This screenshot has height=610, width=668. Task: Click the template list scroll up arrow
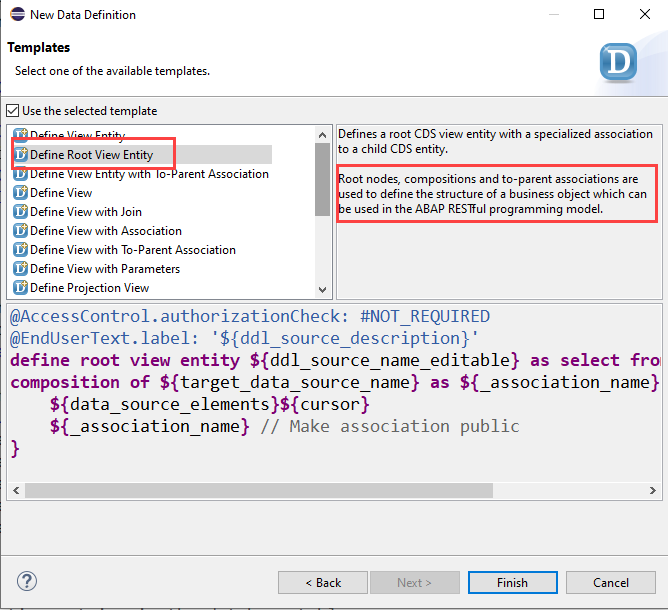coord(322,135)
